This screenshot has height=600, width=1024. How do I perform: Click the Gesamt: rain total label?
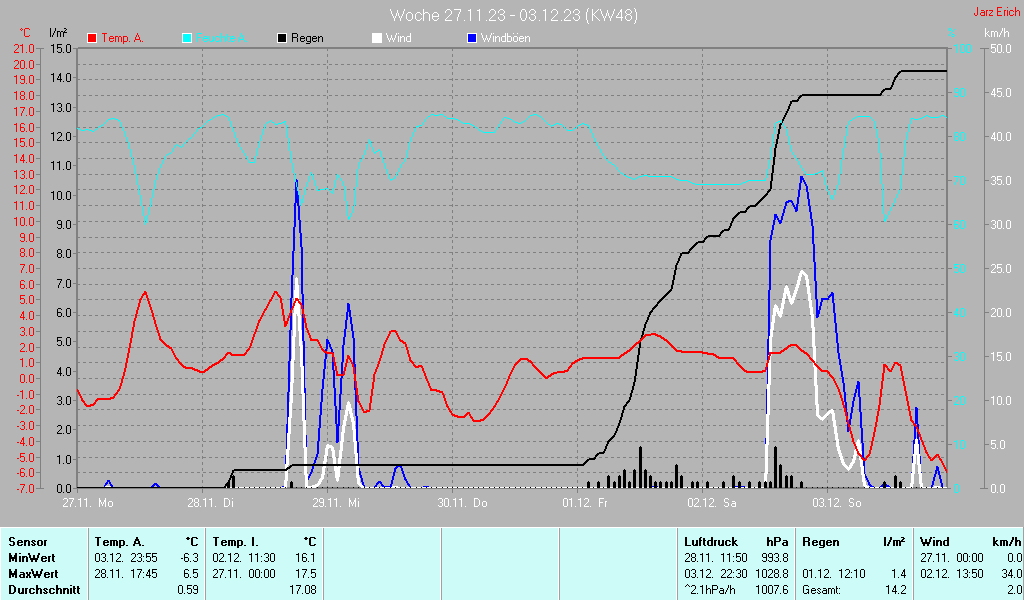[822, 590]
